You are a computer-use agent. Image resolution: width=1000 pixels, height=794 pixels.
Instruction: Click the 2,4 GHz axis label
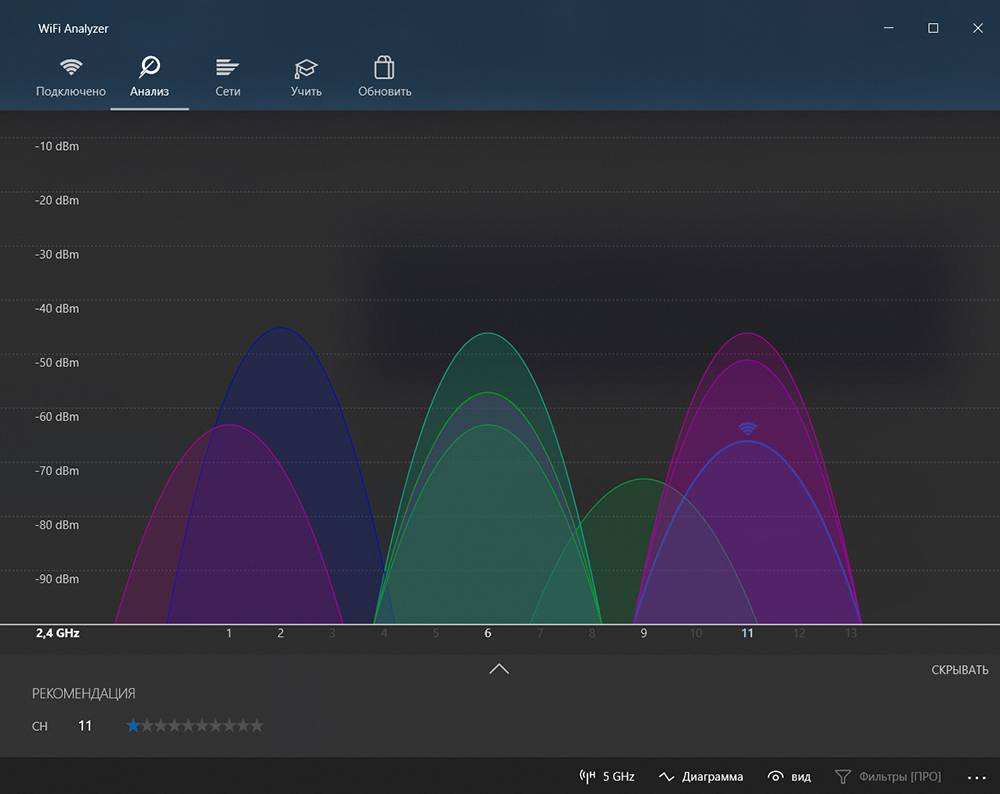coord(57,633)
